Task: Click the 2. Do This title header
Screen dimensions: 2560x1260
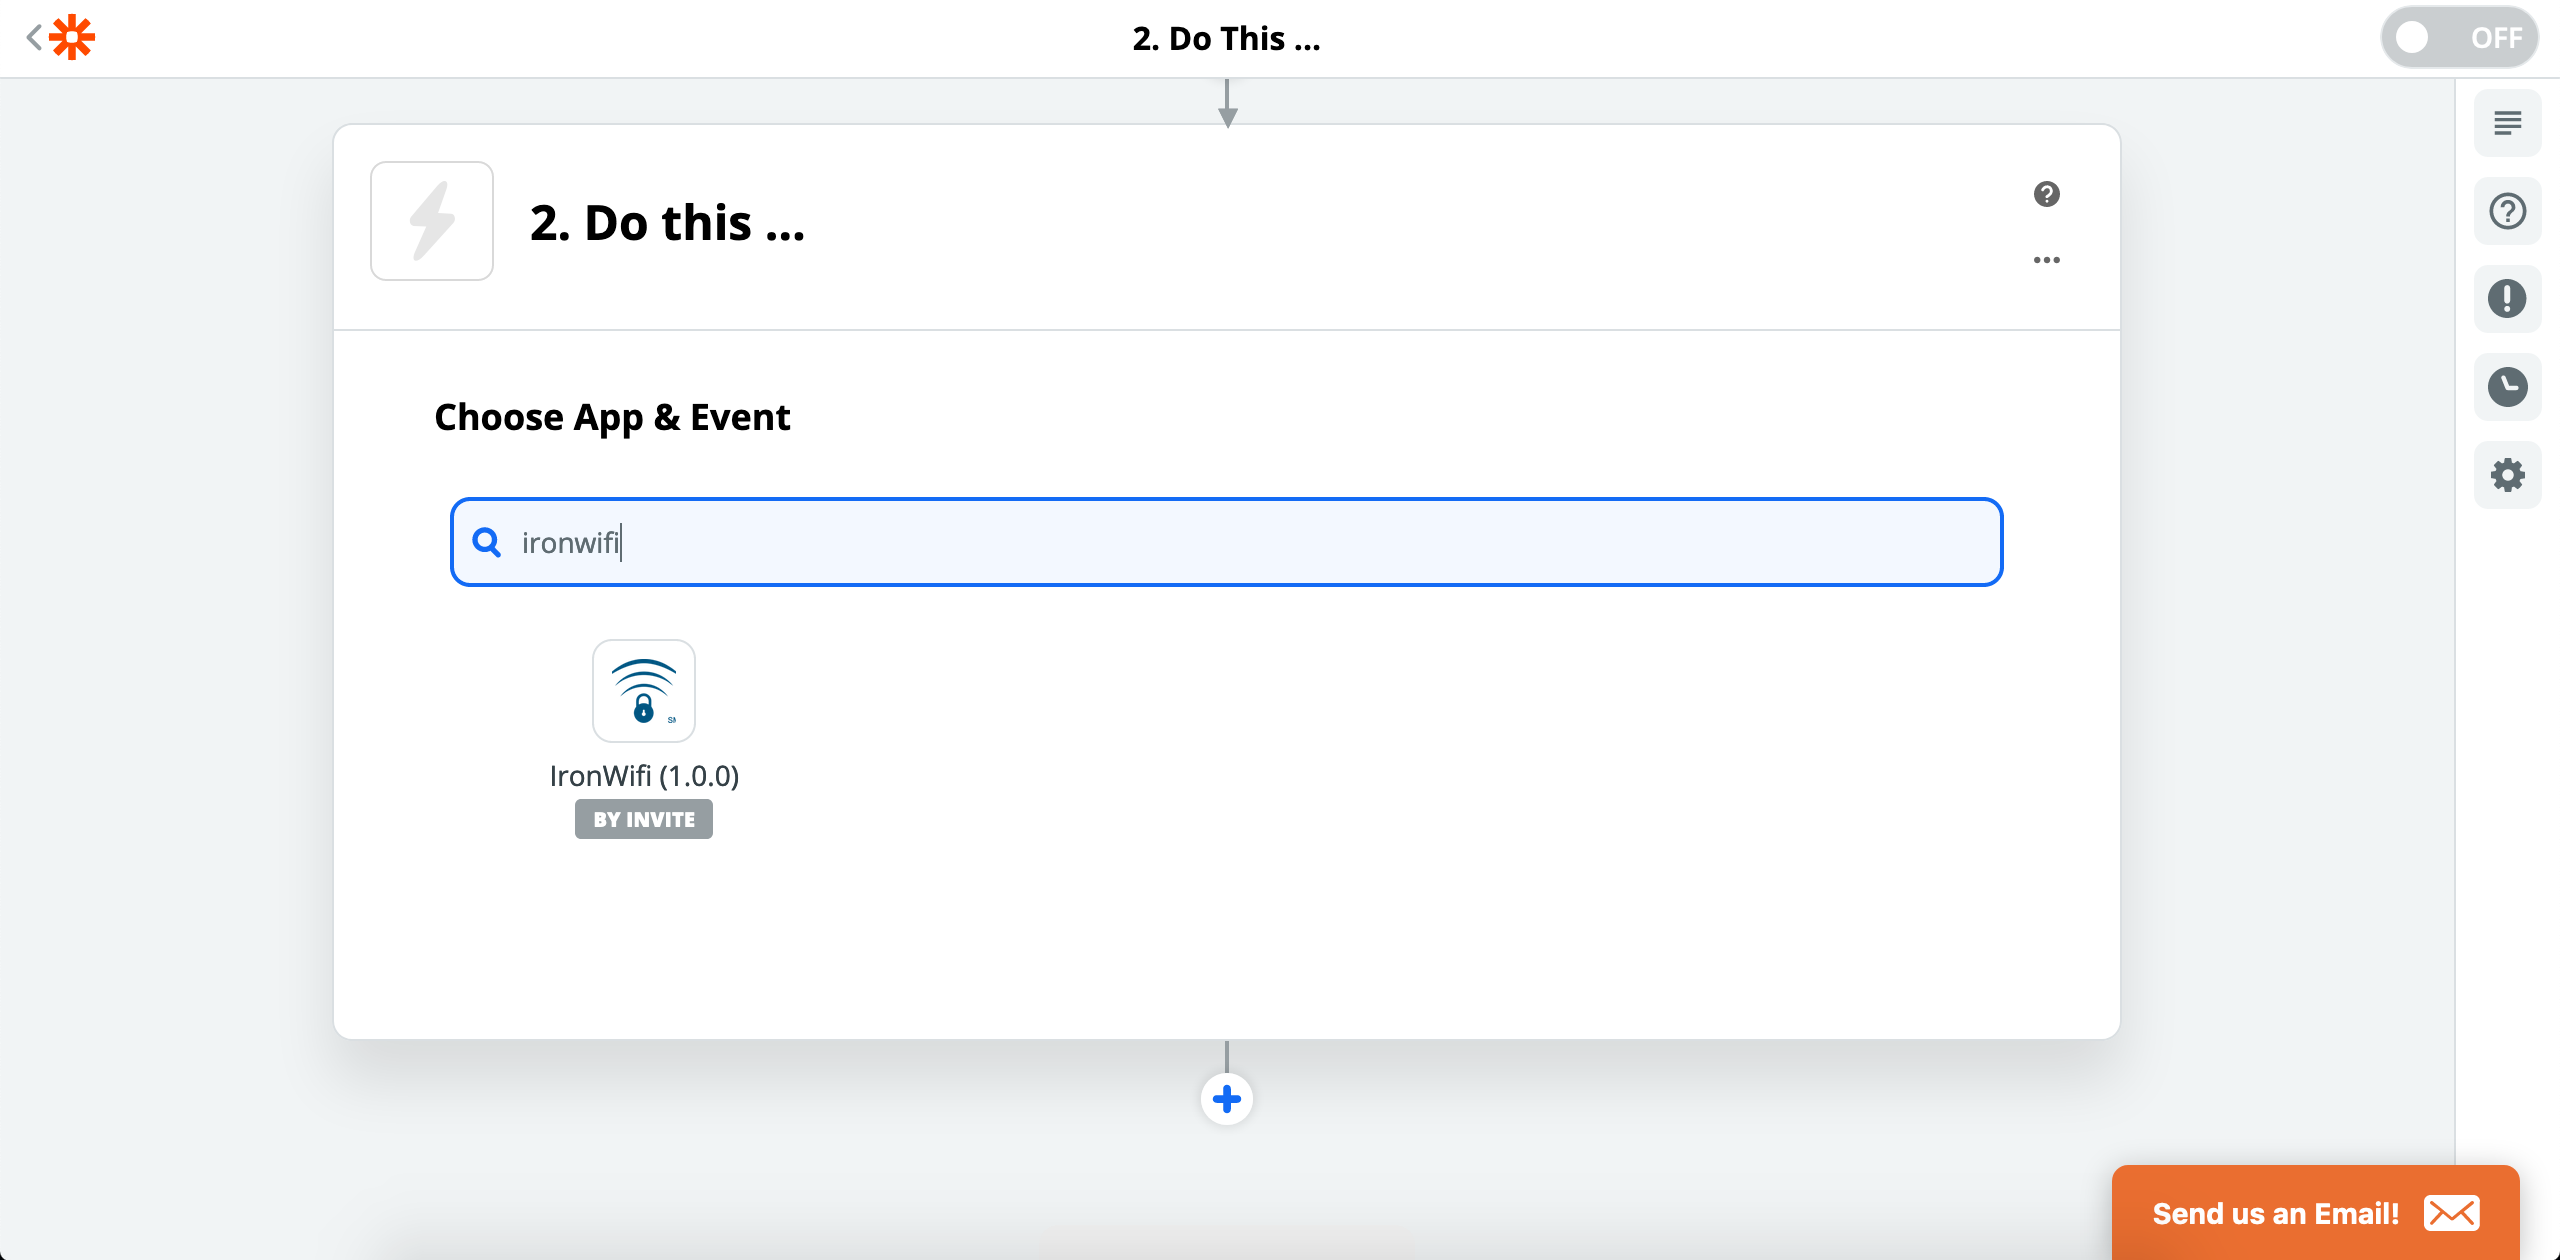Action: tap(1225, 38)
